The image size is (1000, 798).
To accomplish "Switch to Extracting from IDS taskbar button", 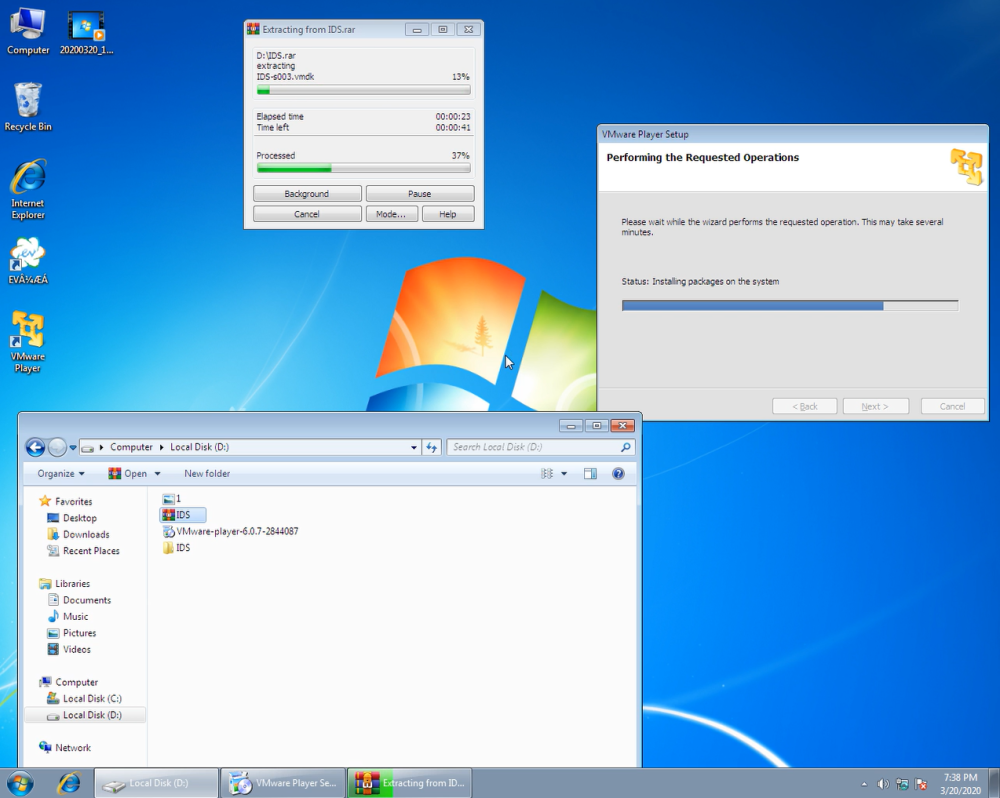I will (x=409, y=783).
